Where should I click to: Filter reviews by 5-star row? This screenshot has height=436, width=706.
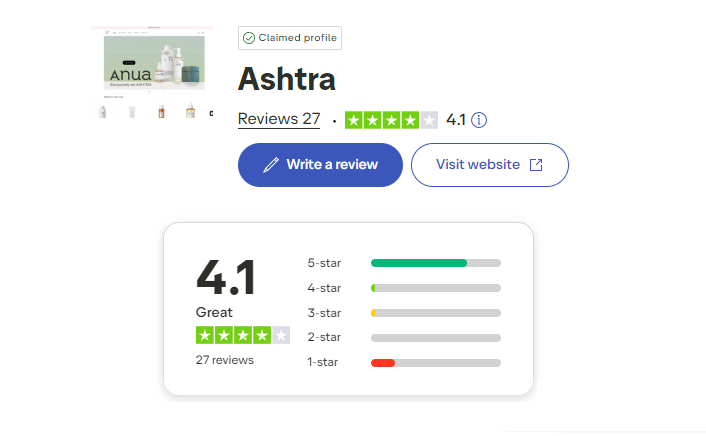coord(404,263)
